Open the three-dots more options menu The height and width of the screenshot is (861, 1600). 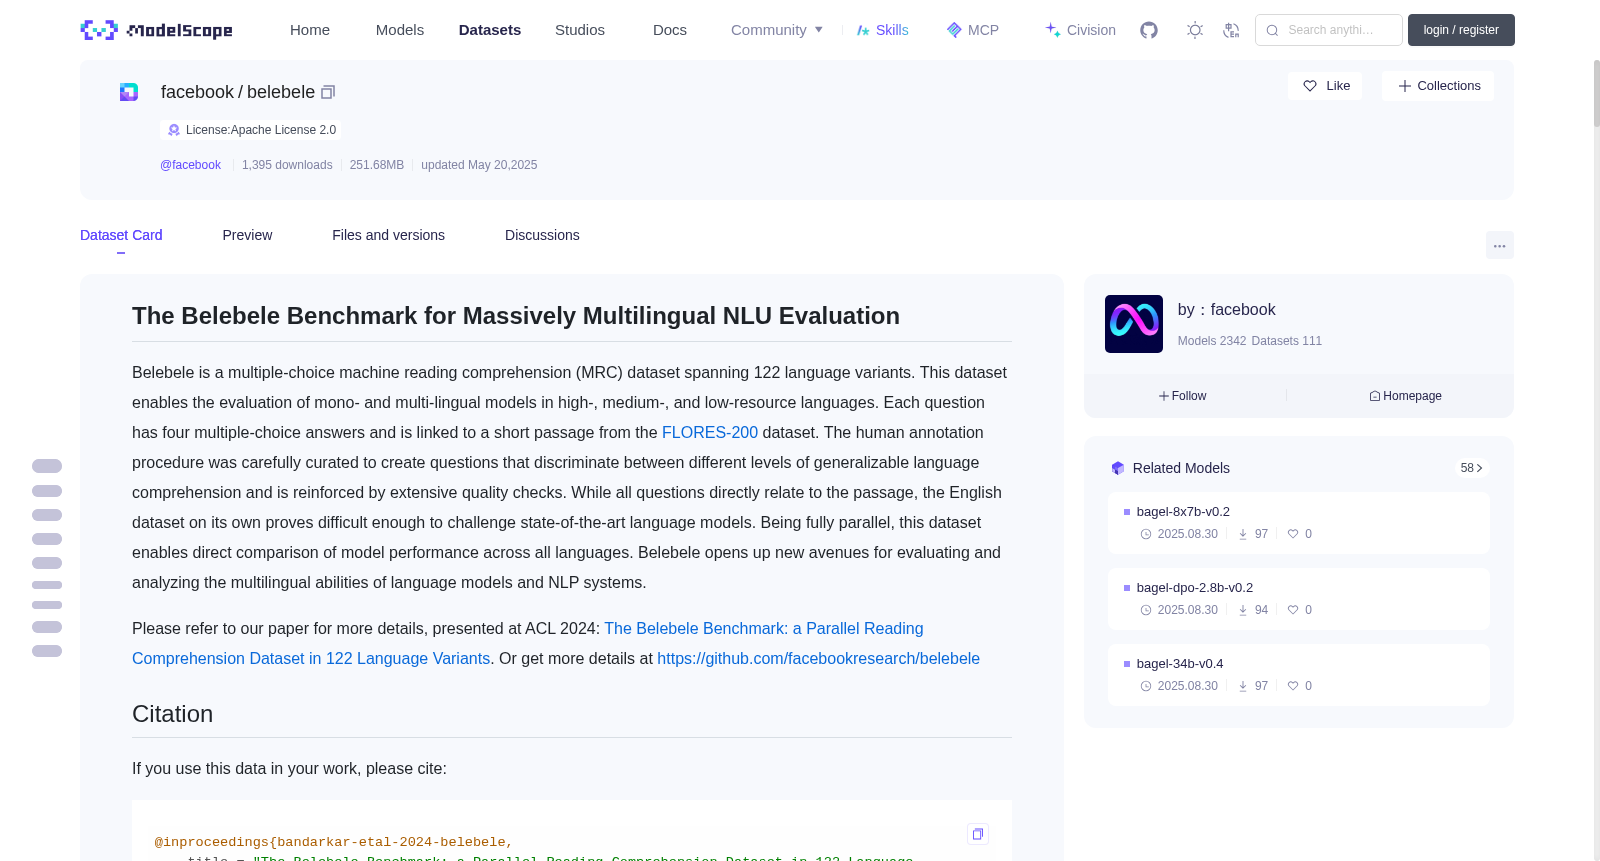pyautogui.click(x=1500, y=245)
